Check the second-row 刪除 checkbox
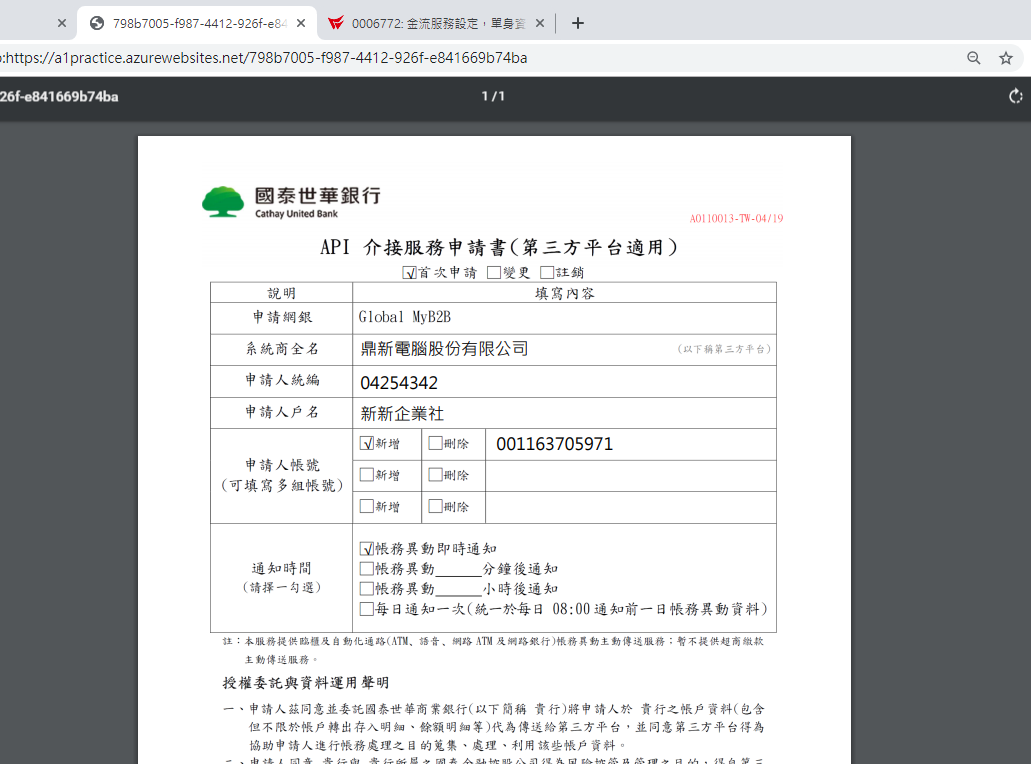This screenshot has width=1031, height=764. pyautogui.click(x=435, y=475)
